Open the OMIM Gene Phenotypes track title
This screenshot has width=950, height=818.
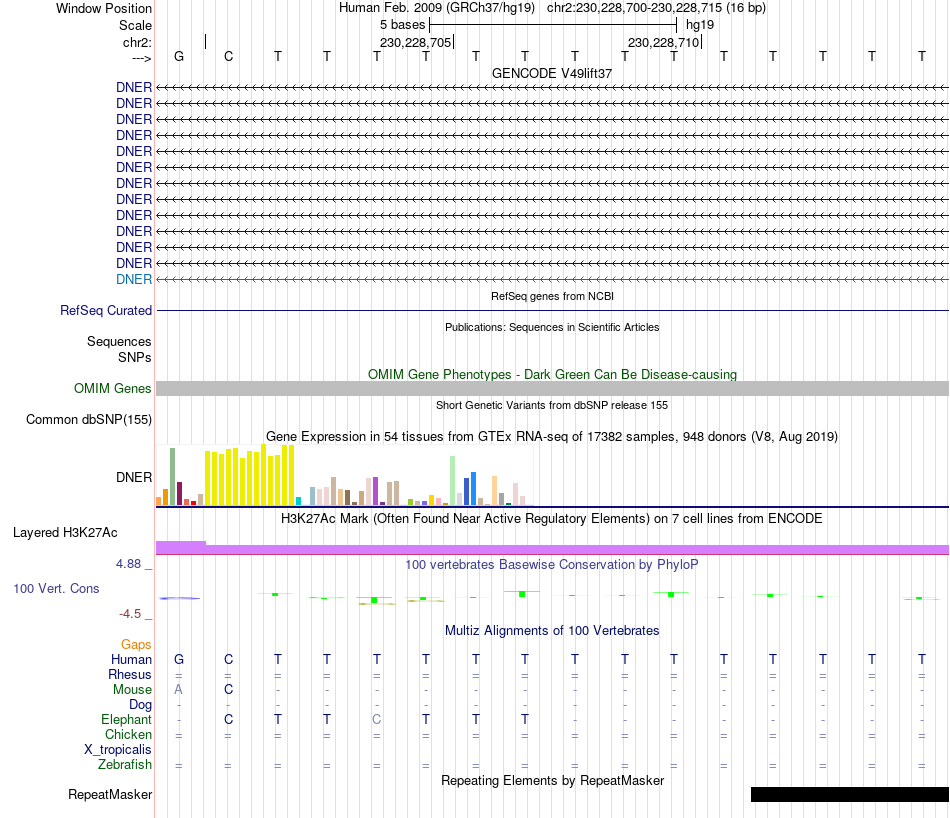point(552,374)
